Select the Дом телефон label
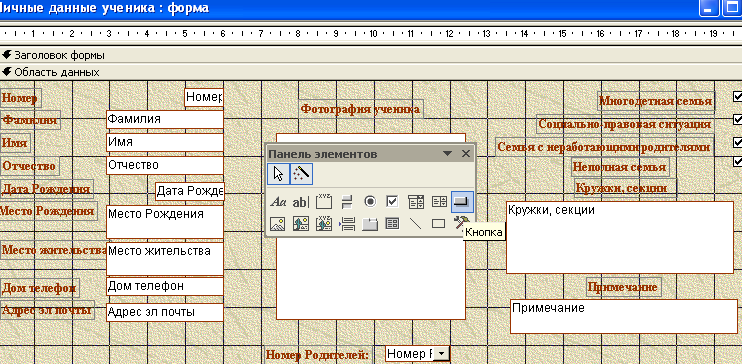The width and height of the screenshot is (742, 364). 40,287
